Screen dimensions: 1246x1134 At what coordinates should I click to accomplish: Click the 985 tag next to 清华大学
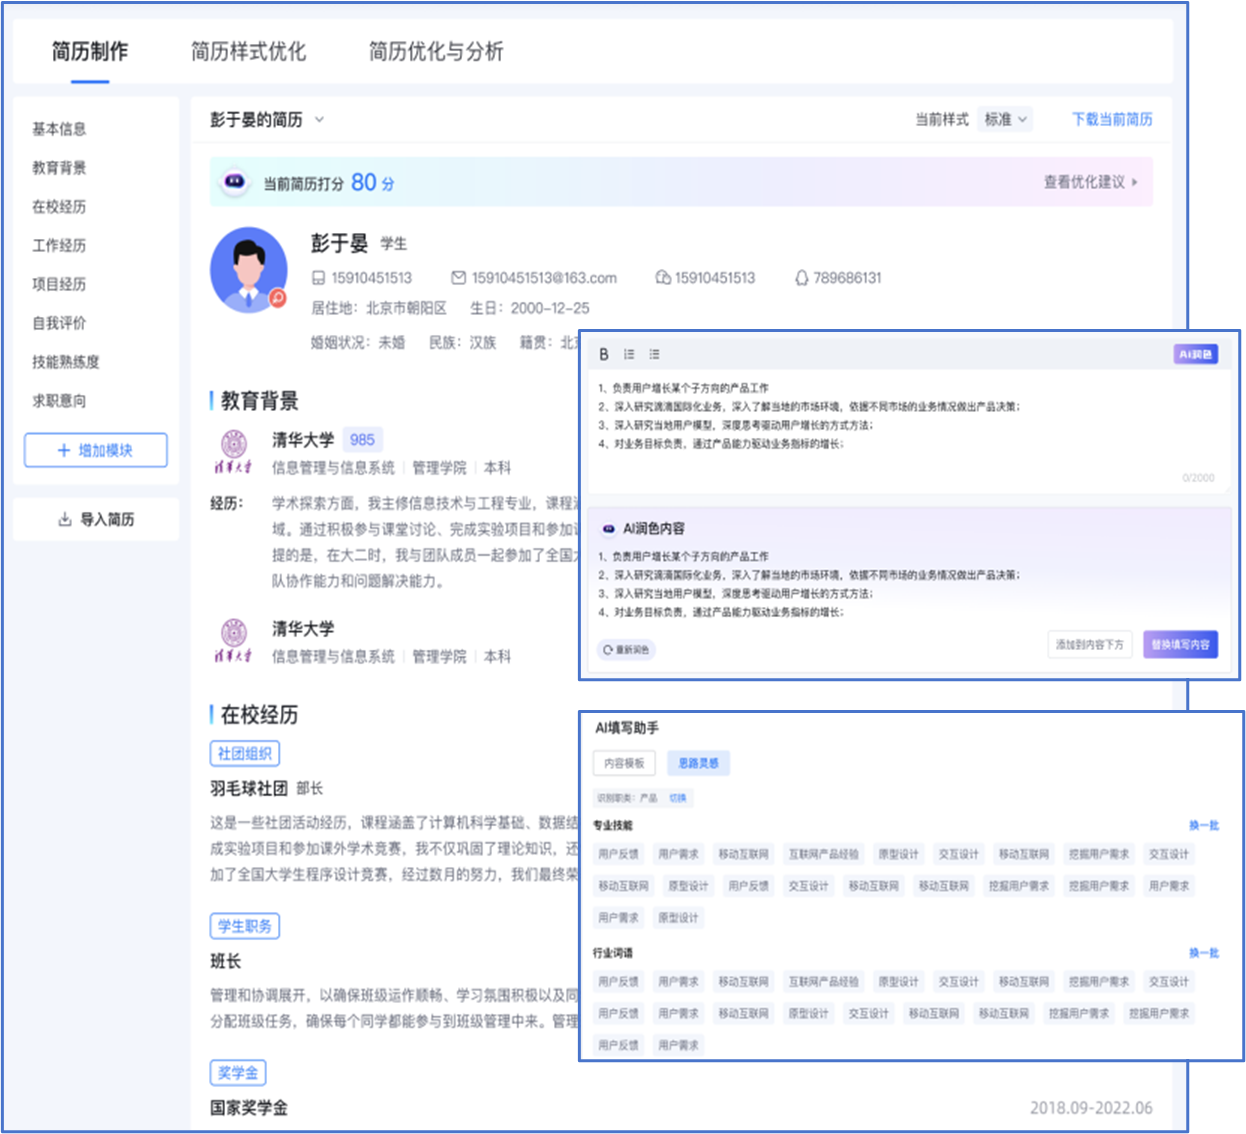[362, 439]
